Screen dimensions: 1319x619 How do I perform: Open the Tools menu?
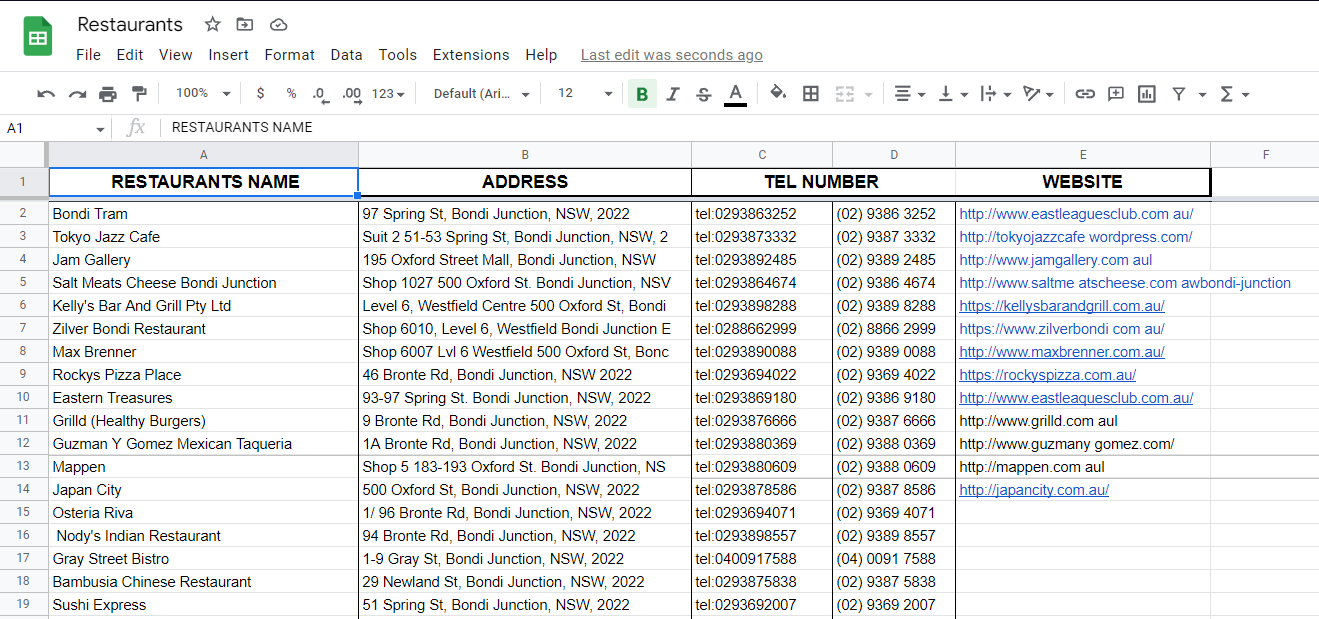click(x=398, y=55)
